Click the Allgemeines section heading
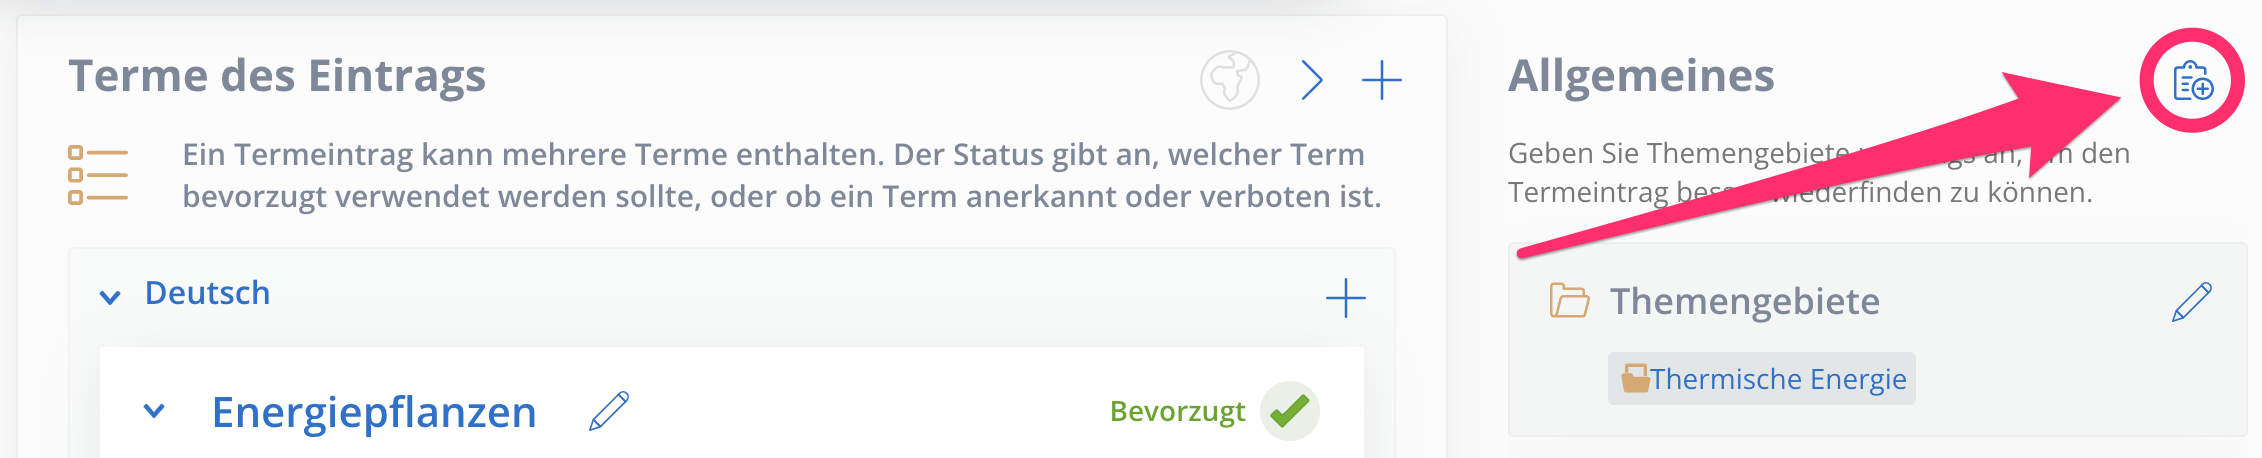 point(1641,76)
